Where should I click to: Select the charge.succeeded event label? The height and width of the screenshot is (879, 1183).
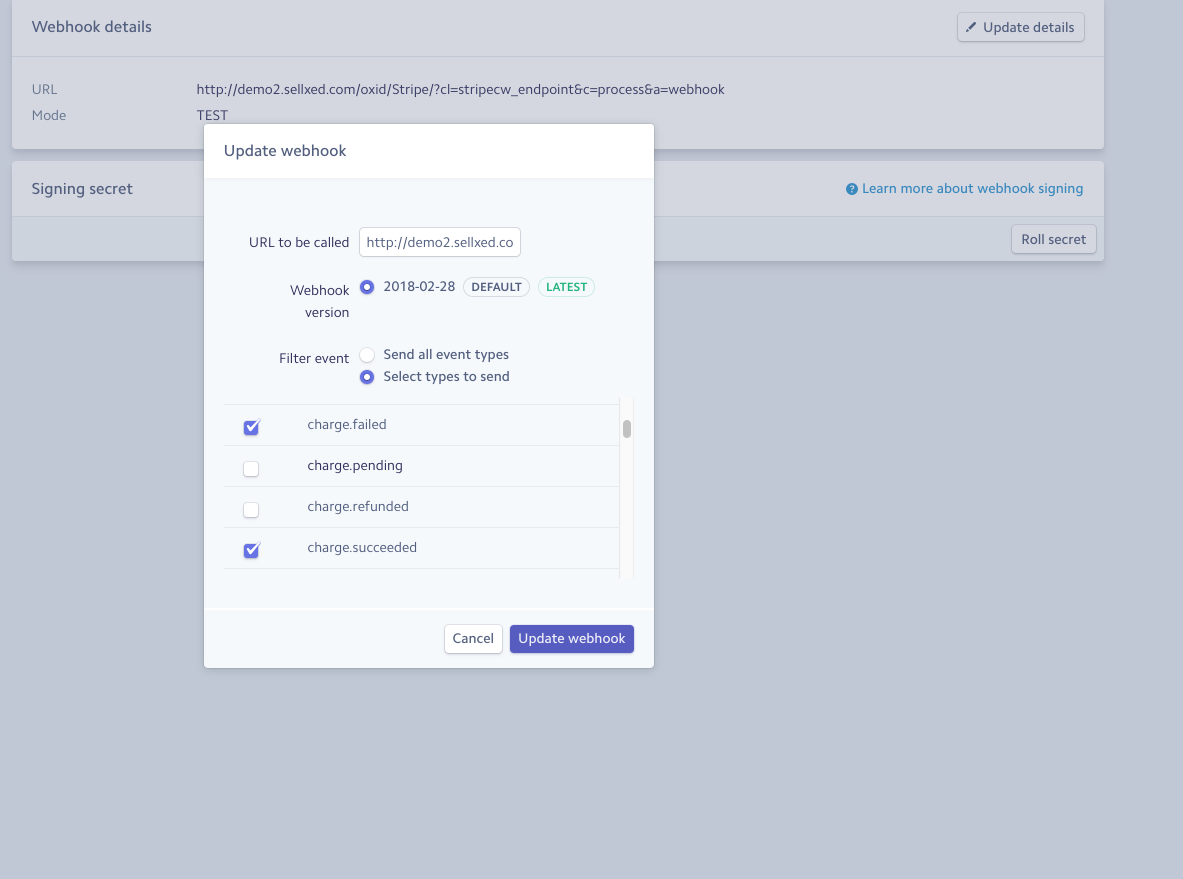point(362,548)
